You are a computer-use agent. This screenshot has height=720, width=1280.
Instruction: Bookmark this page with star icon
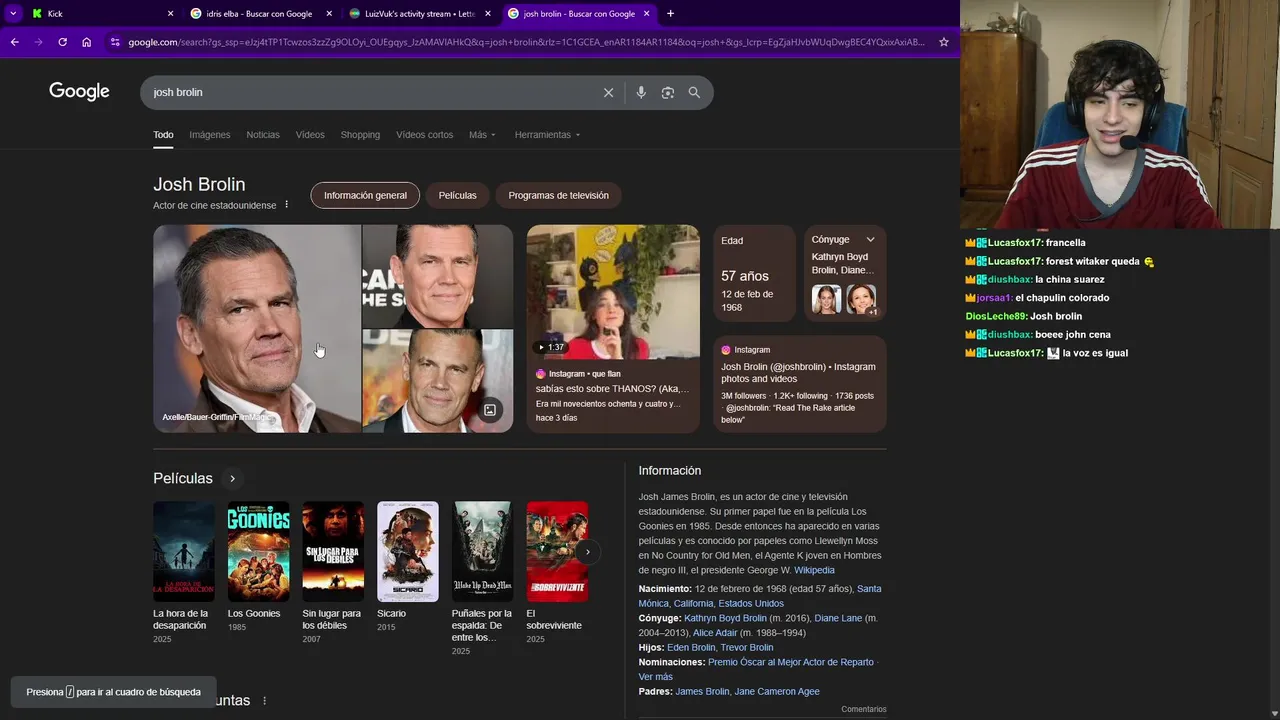[x=943, y=42]
